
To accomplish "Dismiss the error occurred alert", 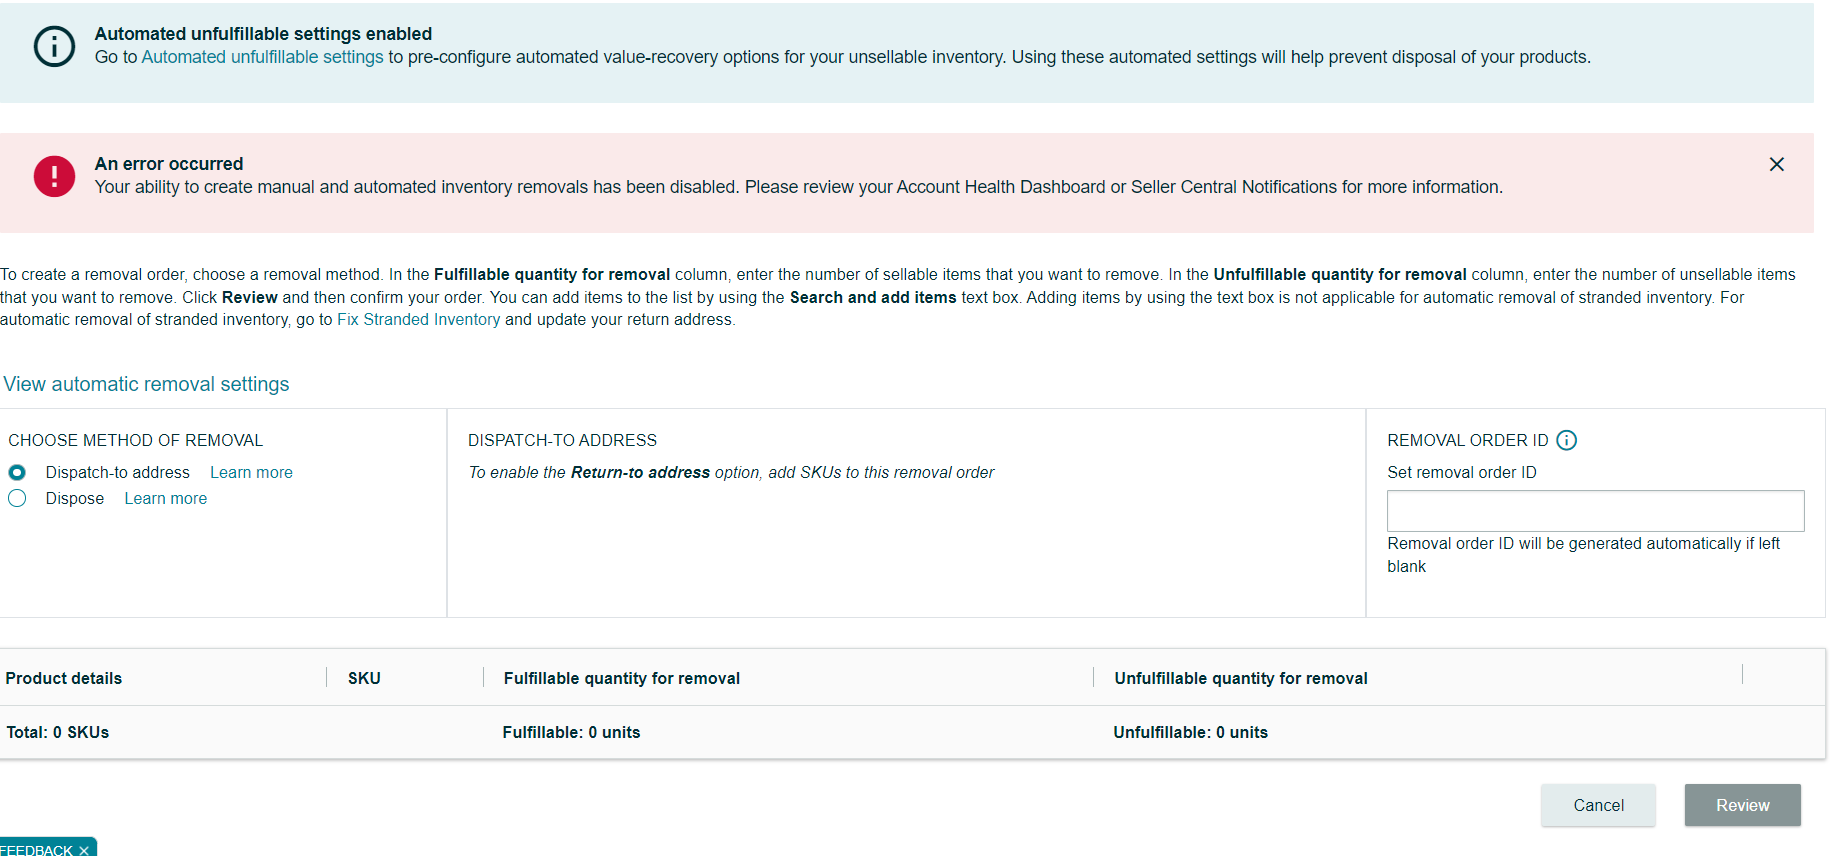I will [x=1776, y=164].
